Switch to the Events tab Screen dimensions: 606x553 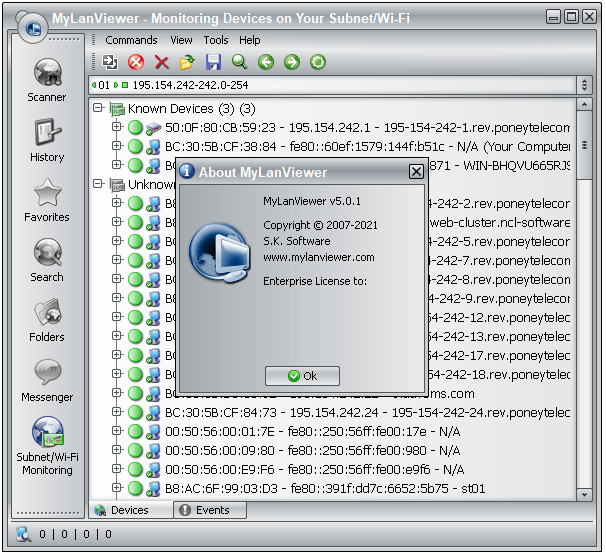click(x=210, y=510)
